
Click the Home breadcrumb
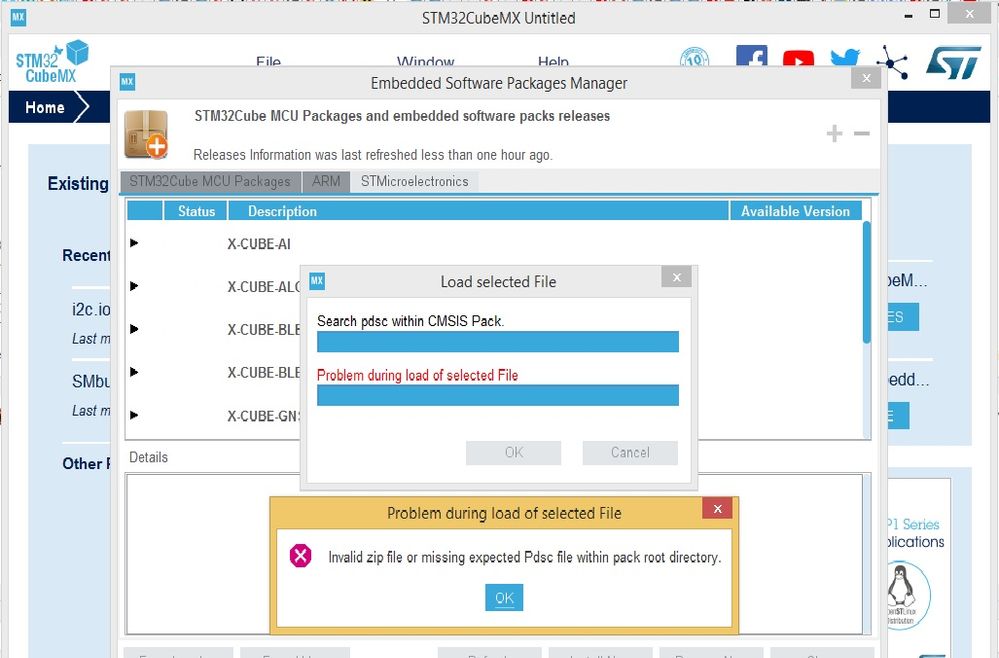click(x=45, y=107)
